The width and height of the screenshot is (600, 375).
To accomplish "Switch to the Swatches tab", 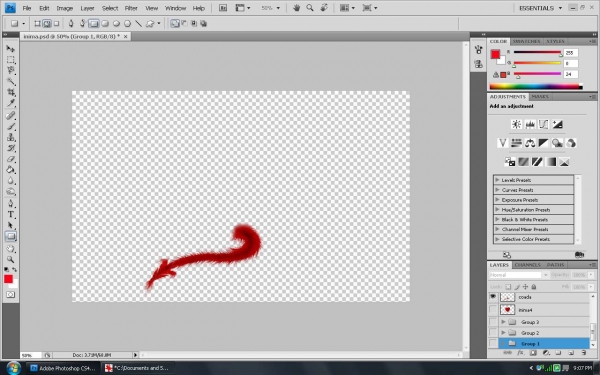I will click(526, 41).
